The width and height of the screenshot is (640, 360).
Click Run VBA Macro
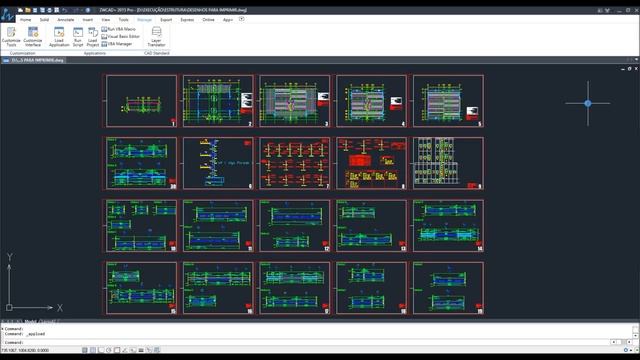[x=118, y=29]
